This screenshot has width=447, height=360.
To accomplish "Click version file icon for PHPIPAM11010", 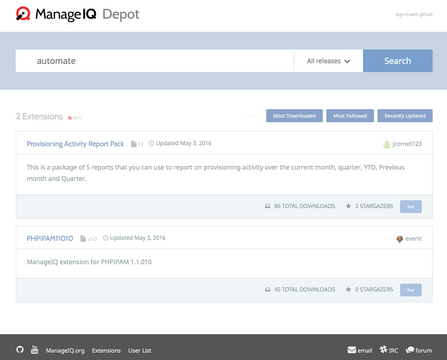I will (83, 239).
